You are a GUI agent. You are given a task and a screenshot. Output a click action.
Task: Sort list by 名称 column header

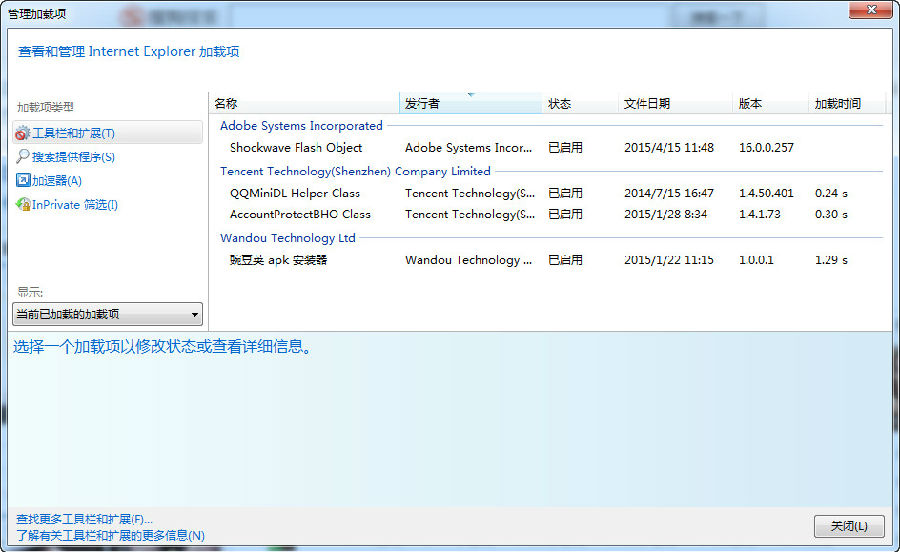pyautogui.click(x=304, y=104)
